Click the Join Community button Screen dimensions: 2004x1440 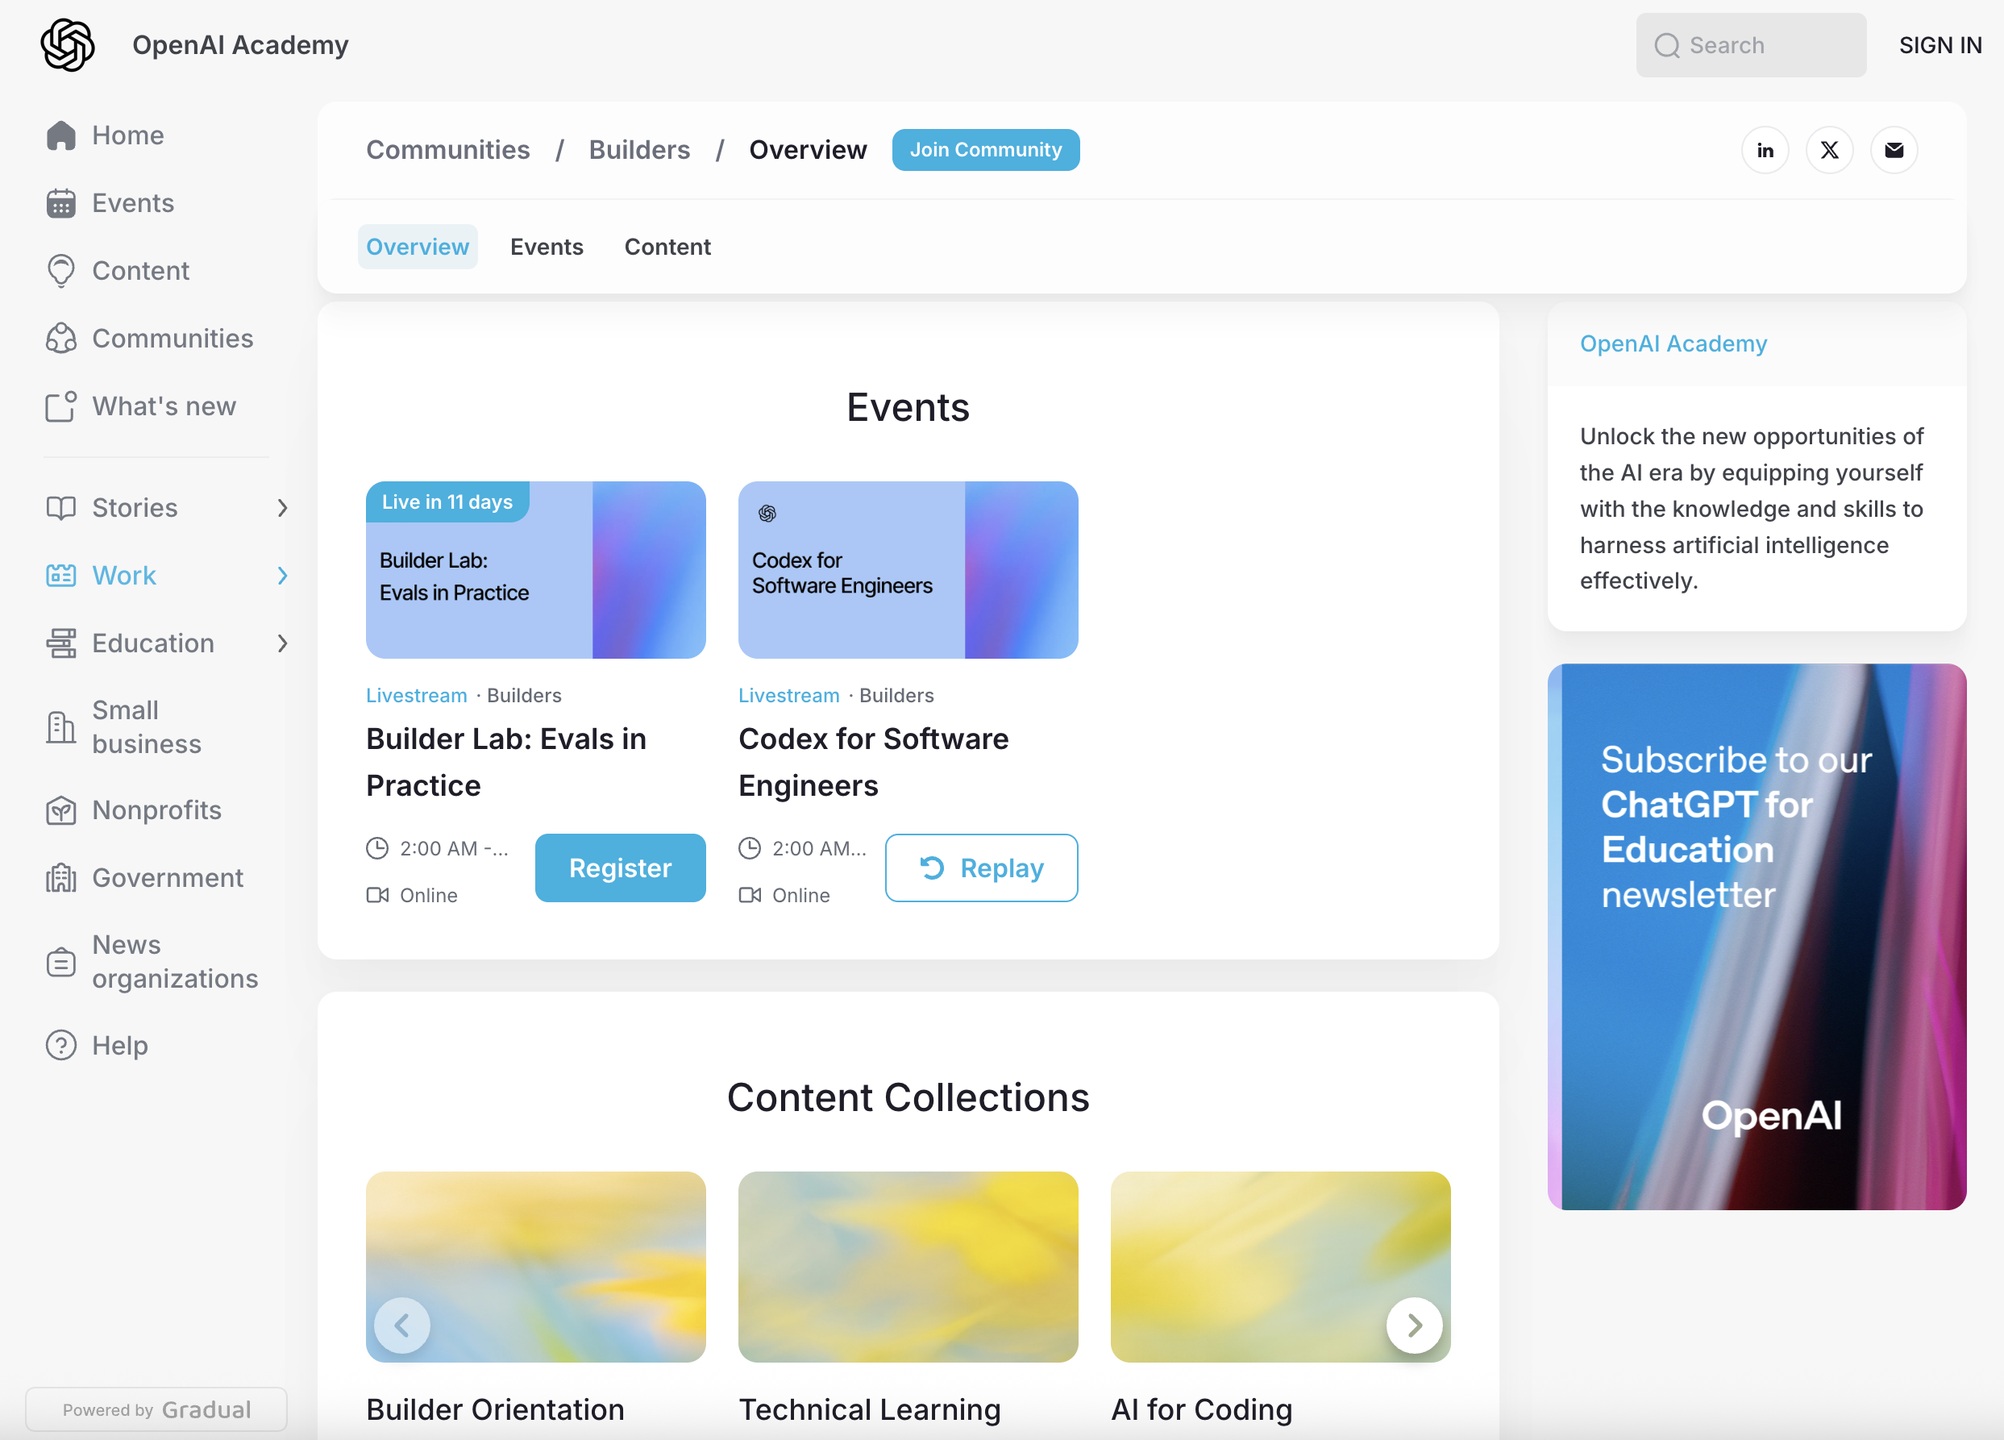pyautogui.click(x=986, y=150)
